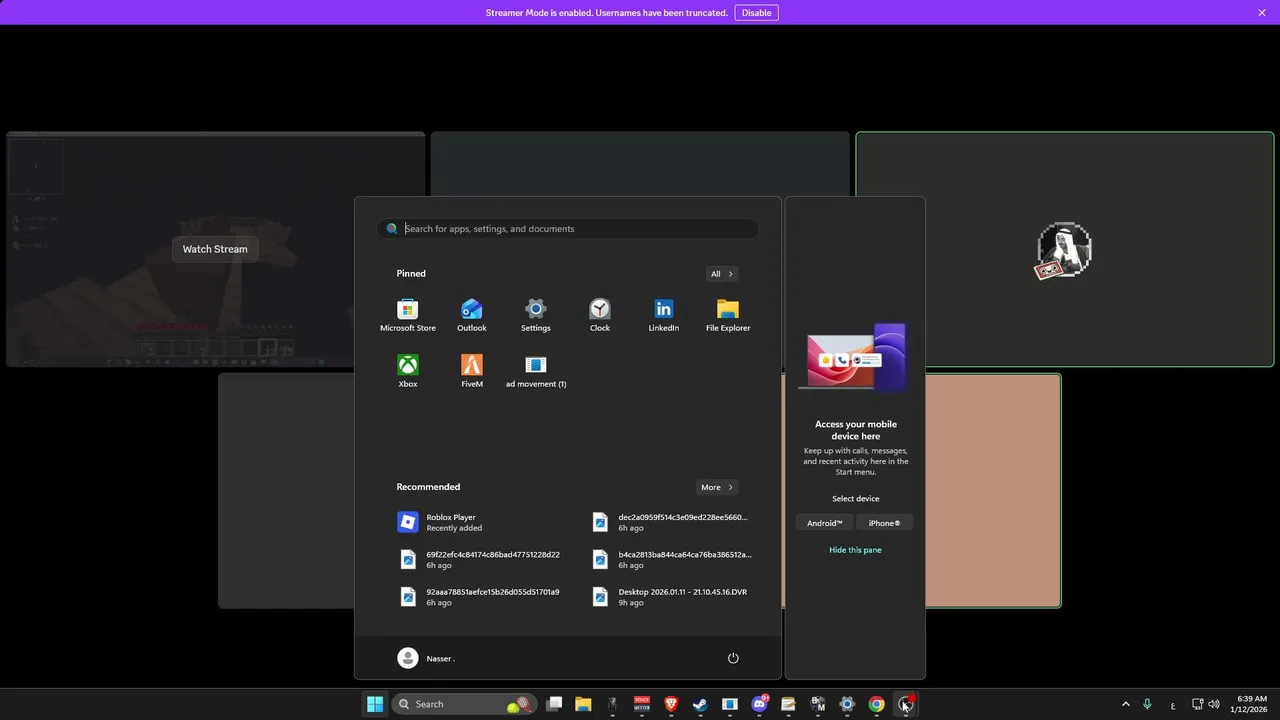Dismiss the Streamer Mode banner
This screenshot has width=1280, height=720.
click(x=1262, y=13)
